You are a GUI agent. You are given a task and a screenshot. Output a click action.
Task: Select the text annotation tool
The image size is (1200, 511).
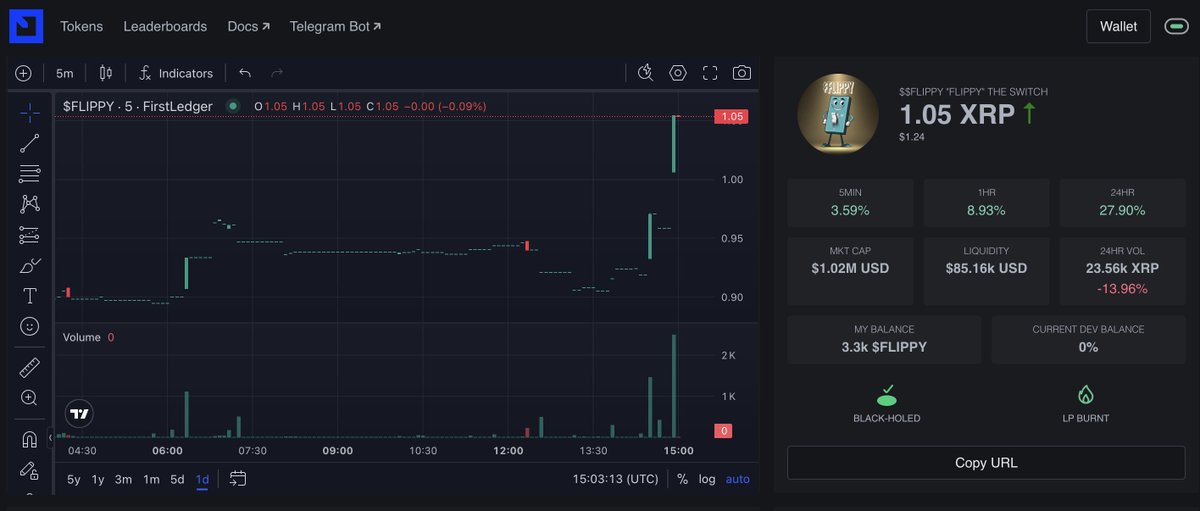[x=30, y=296]
